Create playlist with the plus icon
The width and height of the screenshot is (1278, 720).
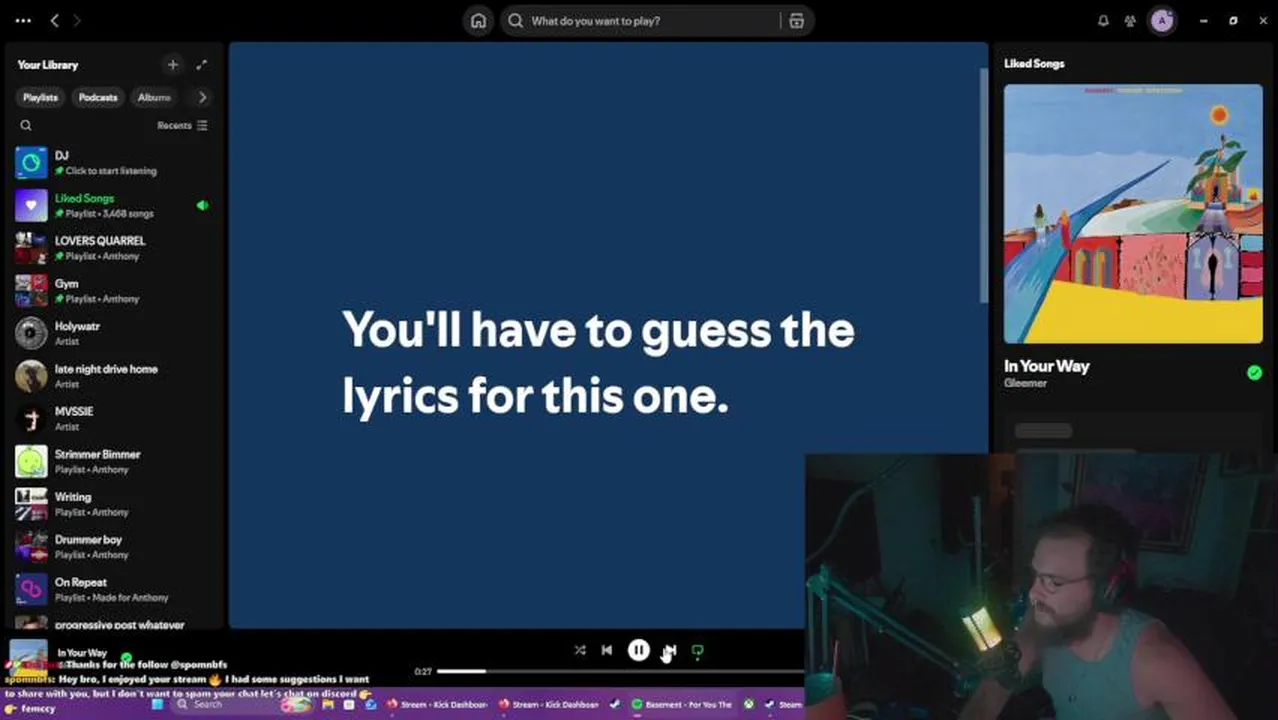173,65
